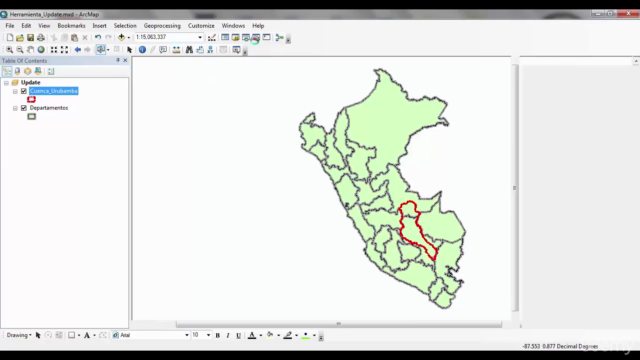
Task: Toggle Cuenca_Urubamba layer visibility checkbox
Action: 24,91
